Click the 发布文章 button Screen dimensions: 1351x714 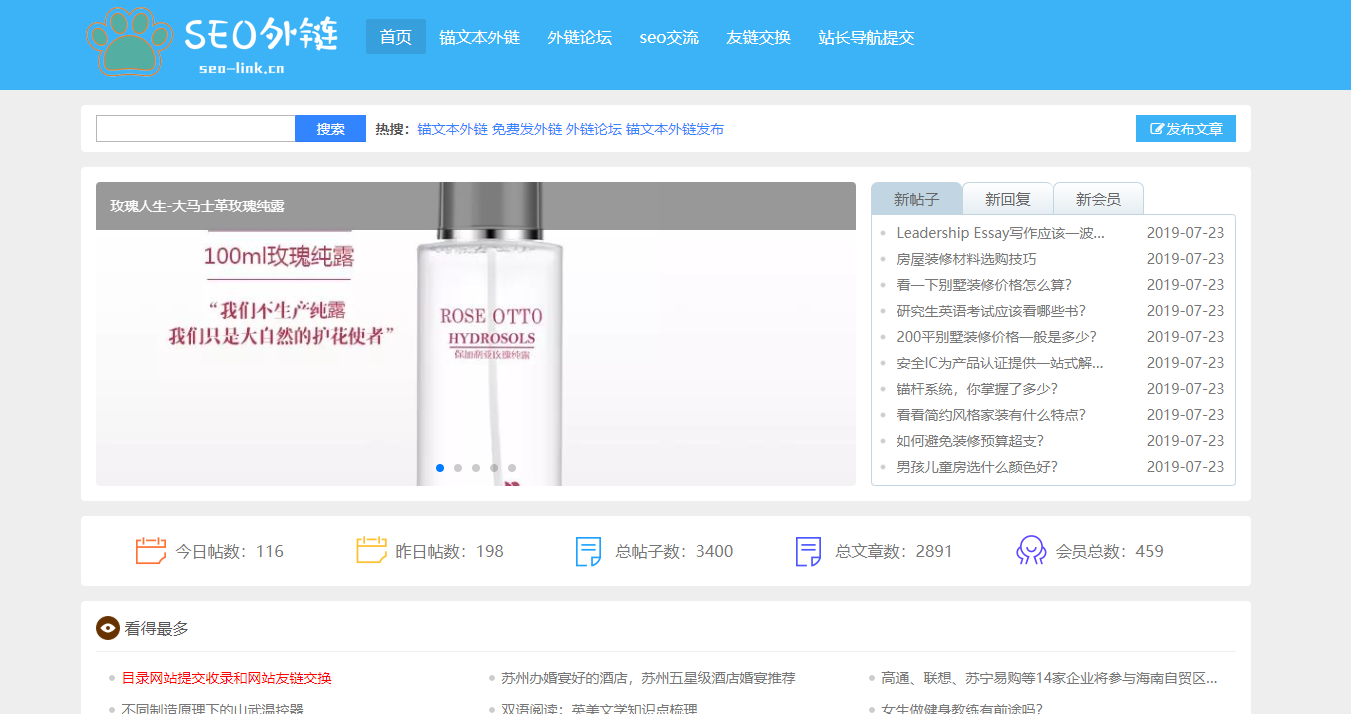(x=1186, y=129)
